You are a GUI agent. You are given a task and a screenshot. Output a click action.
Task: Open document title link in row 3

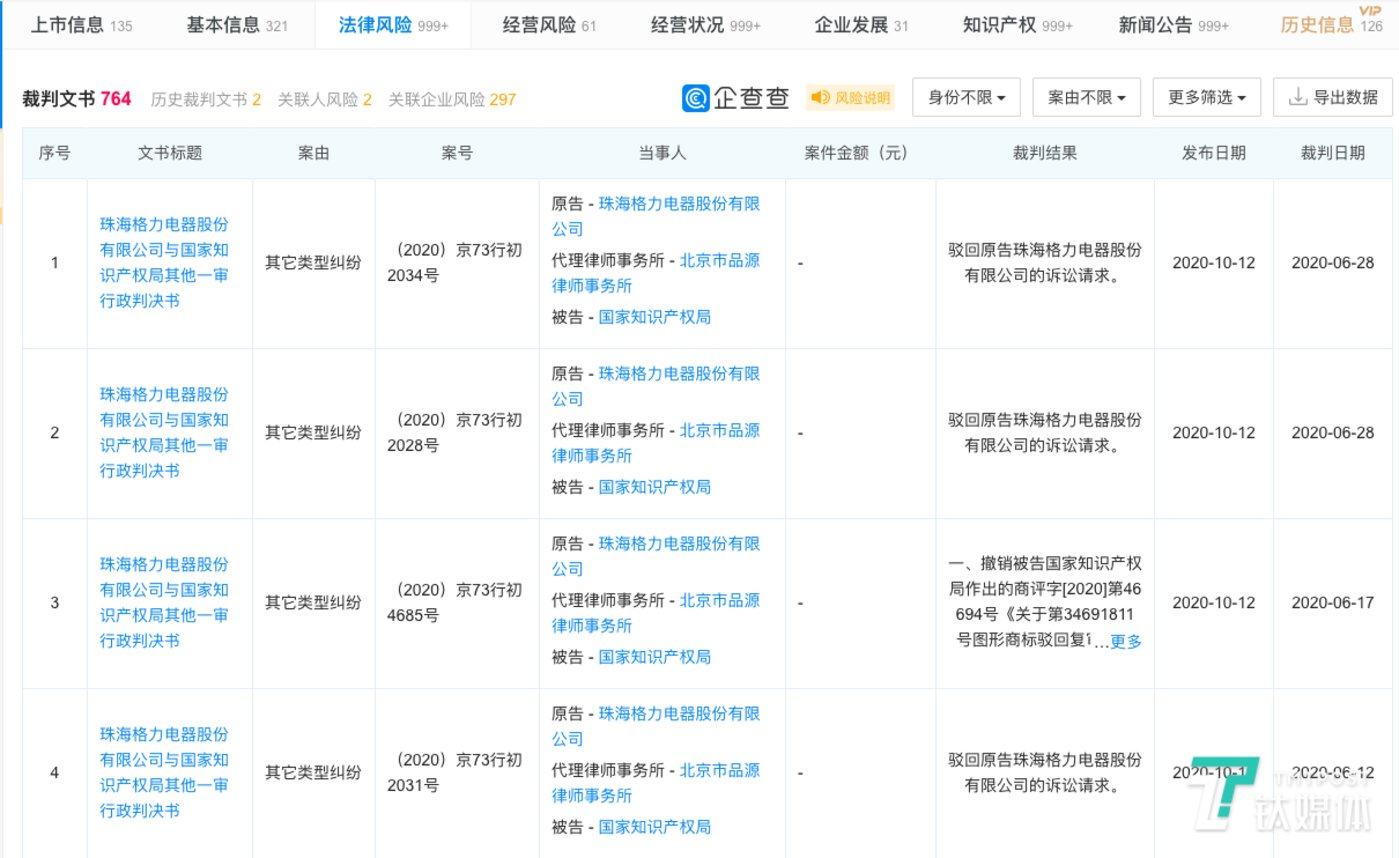click(164, 603)
